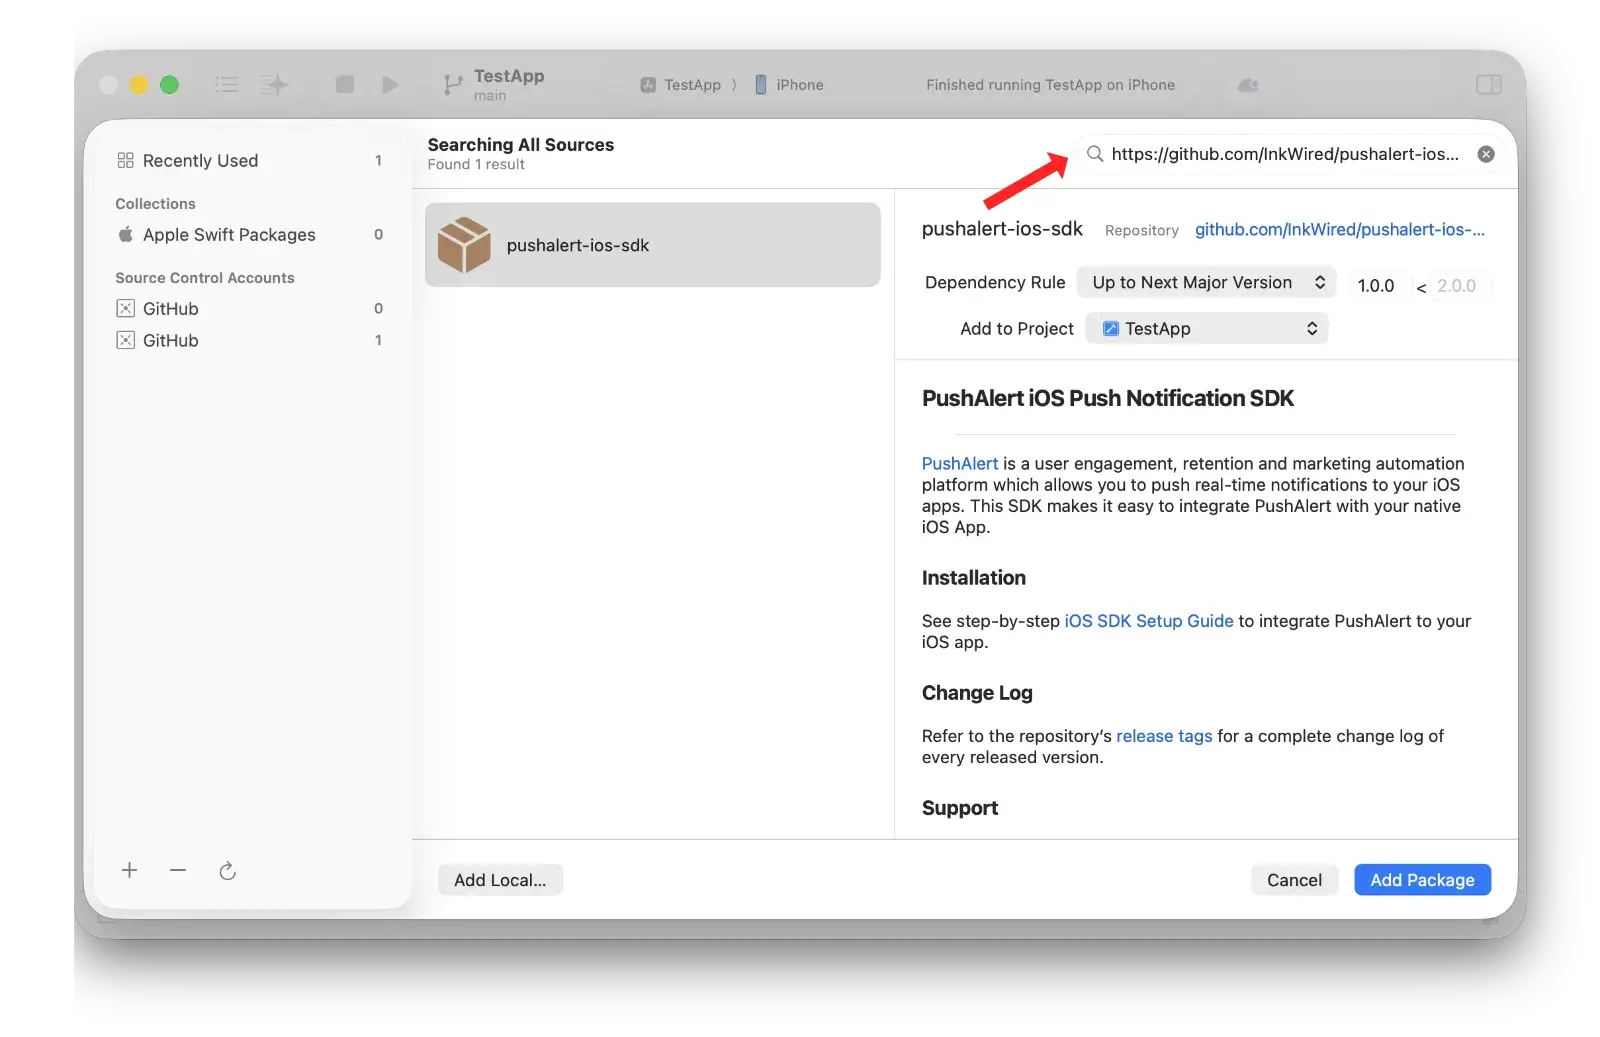Toggle the navigator sidebar list icon

227,85
